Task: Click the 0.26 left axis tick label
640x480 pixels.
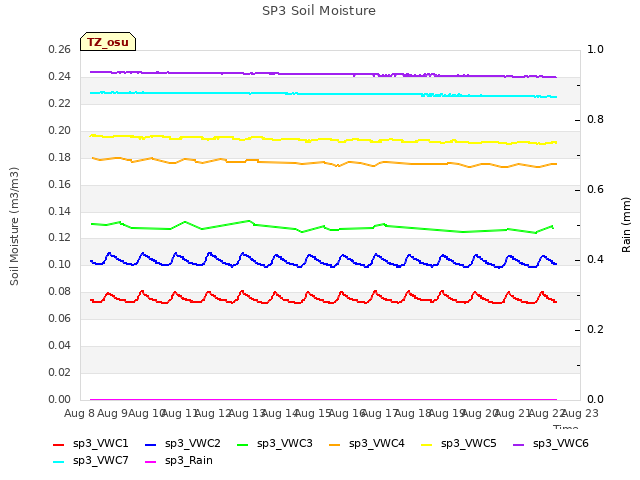Action: coord(59,49)
